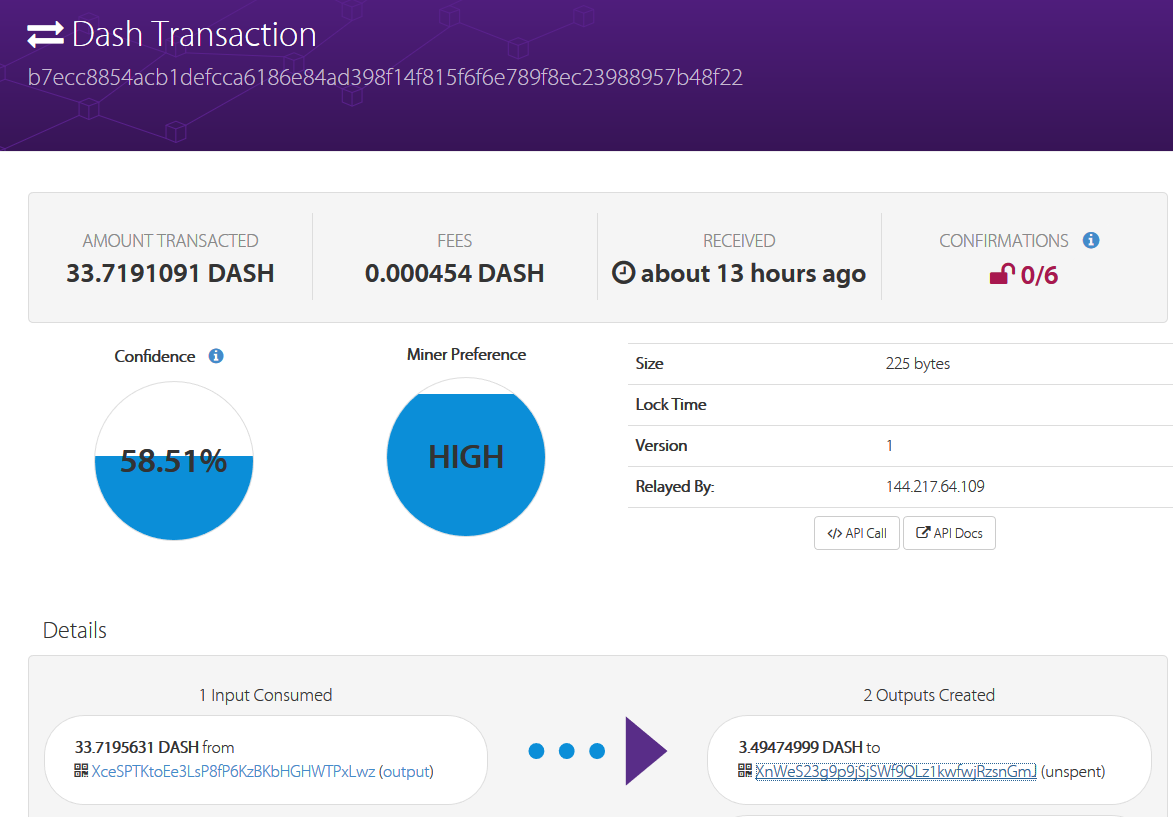
Task: Click the 0.000454 DASH fees value
Action: [x=454, y=273]
